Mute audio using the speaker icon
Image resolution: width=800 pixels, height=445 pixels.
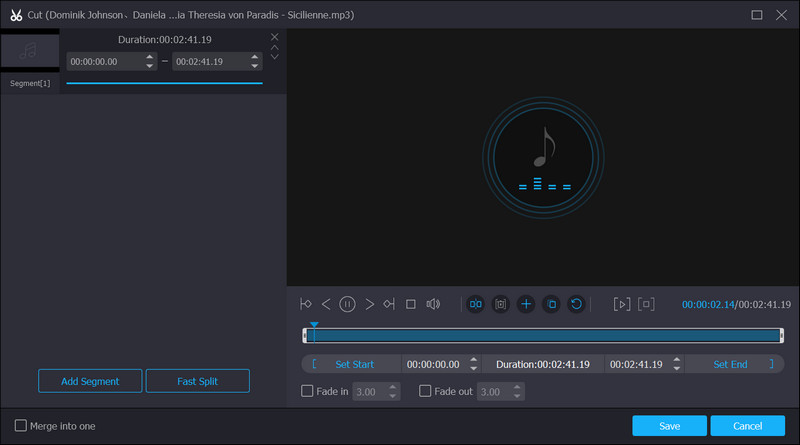[433, 304]
